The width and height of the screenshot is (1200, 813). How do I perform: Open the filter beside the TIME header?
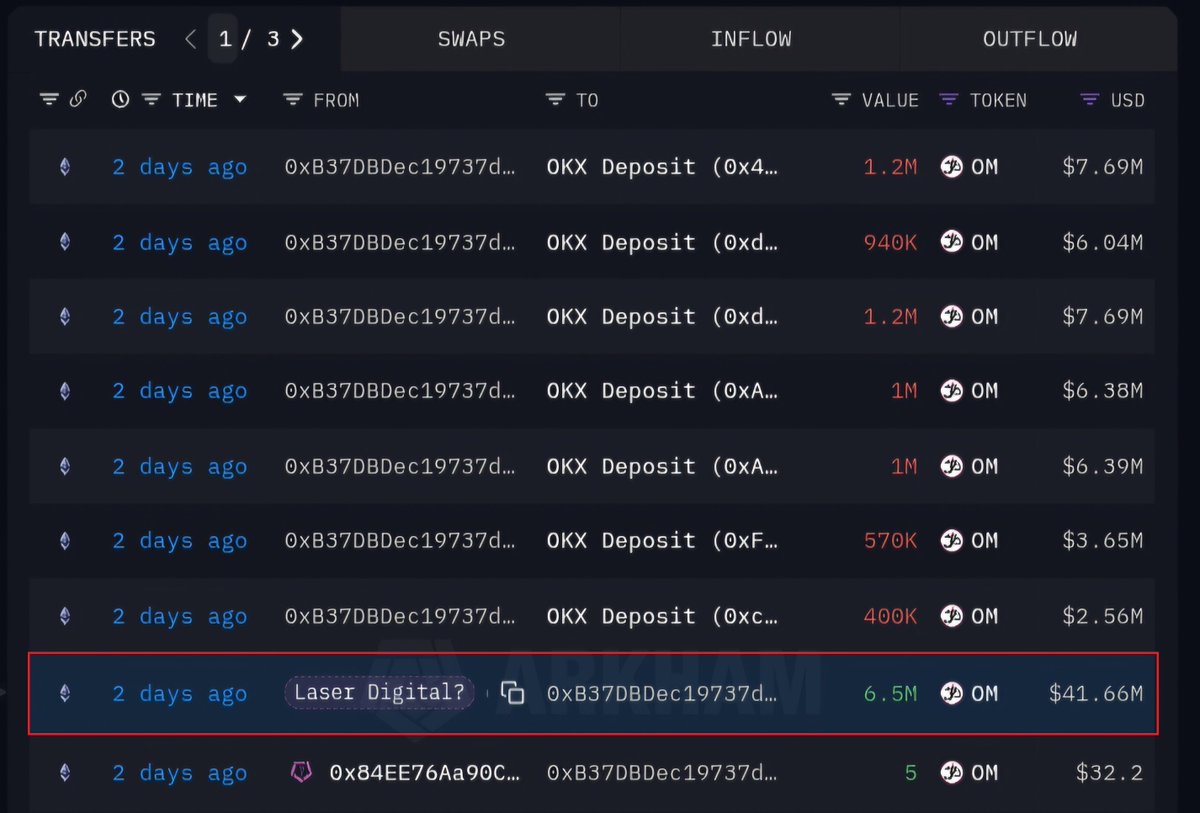pos(151,99)
